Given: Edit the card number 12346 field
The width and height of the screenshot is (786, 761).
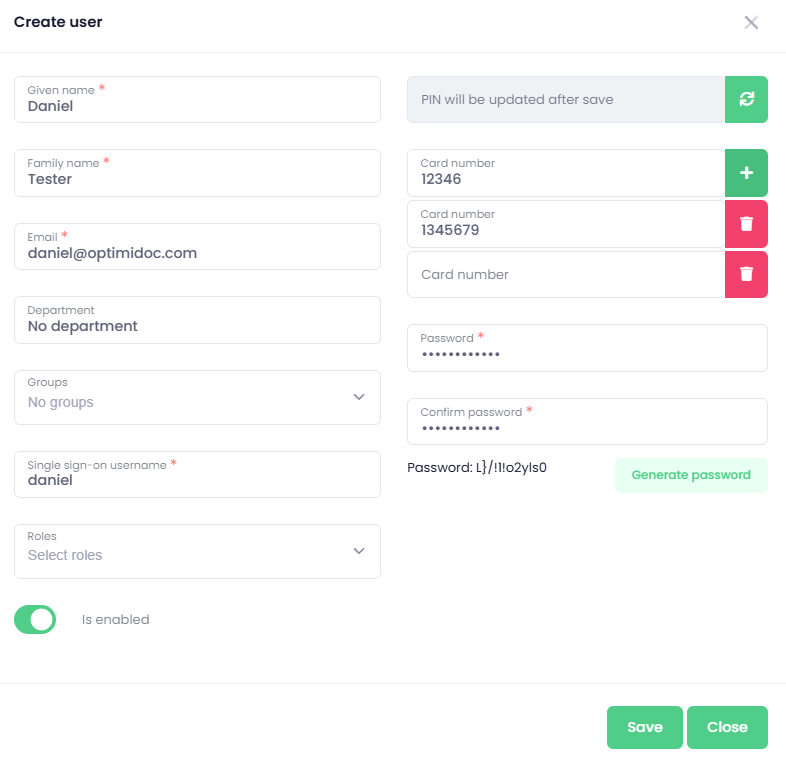Looking at the screenshot, I should click(x=565, y=173).
